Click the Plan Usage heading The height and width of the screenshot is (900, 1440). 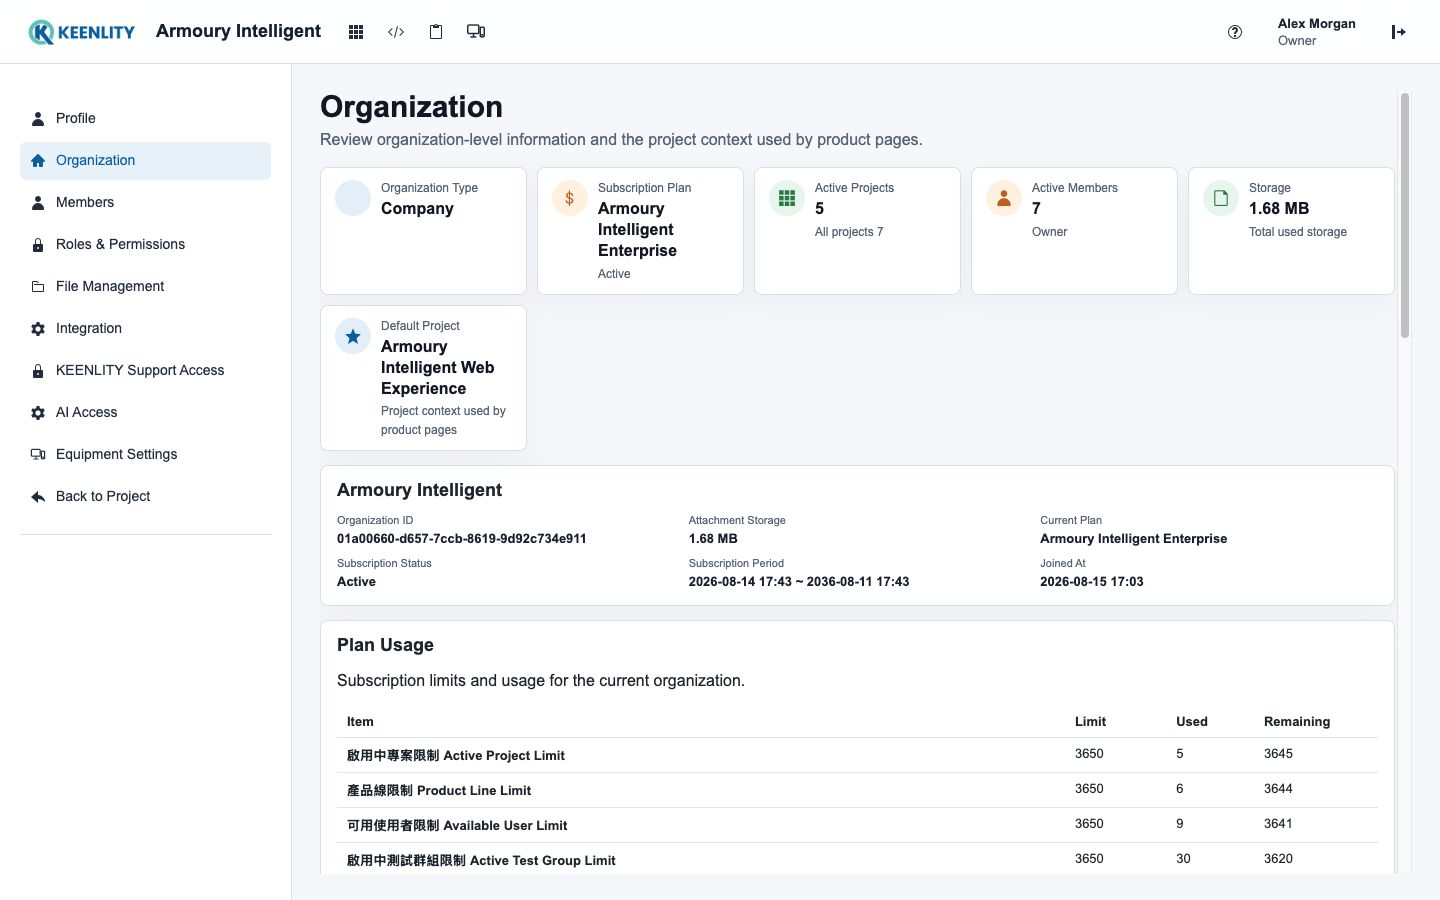385,646
